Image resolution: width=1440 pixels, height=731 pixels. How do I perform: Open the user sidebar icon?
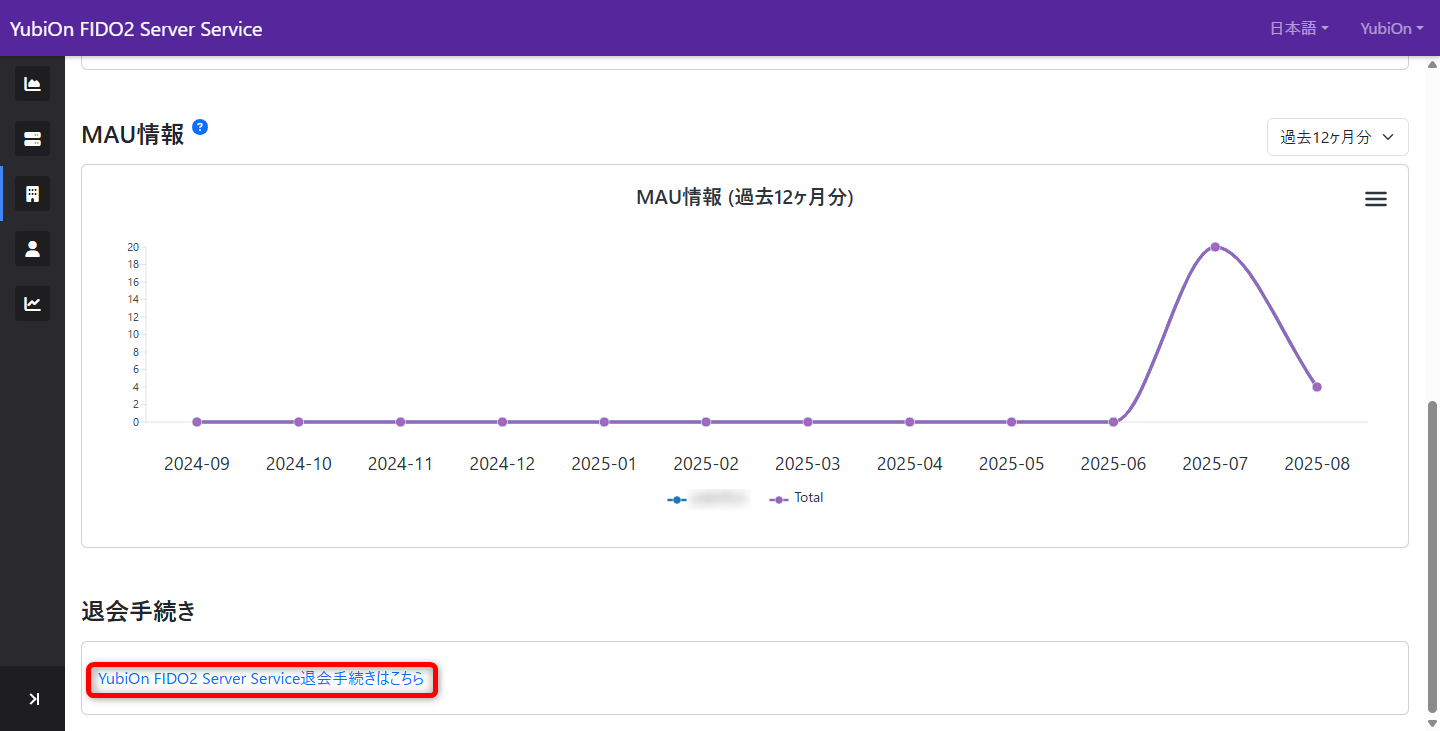pos(32,249)
